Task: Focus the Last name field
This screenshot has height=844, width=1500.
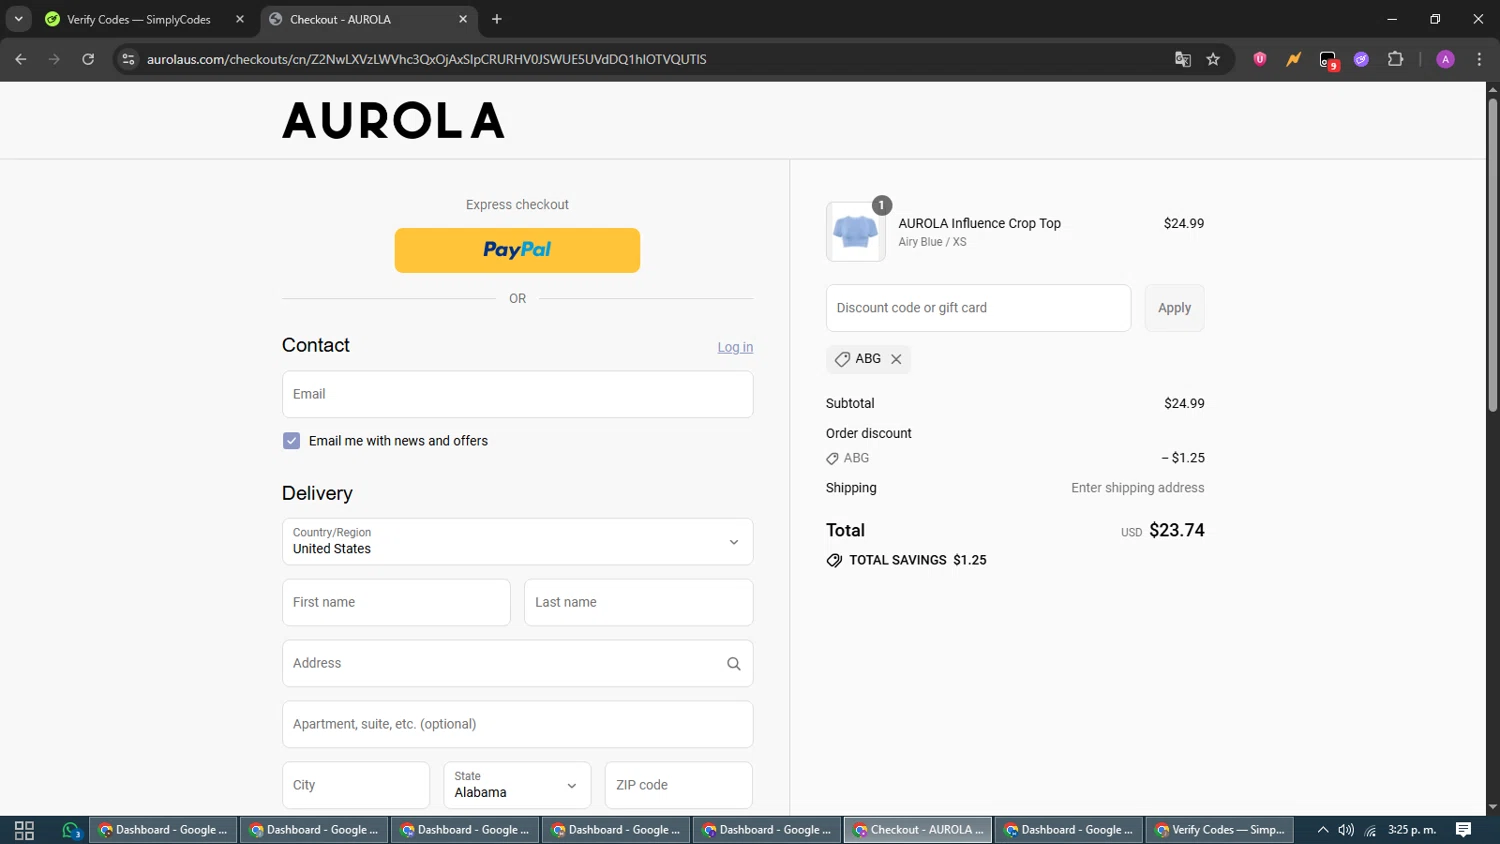Action: pyautogui.click(x=638, y=602)
